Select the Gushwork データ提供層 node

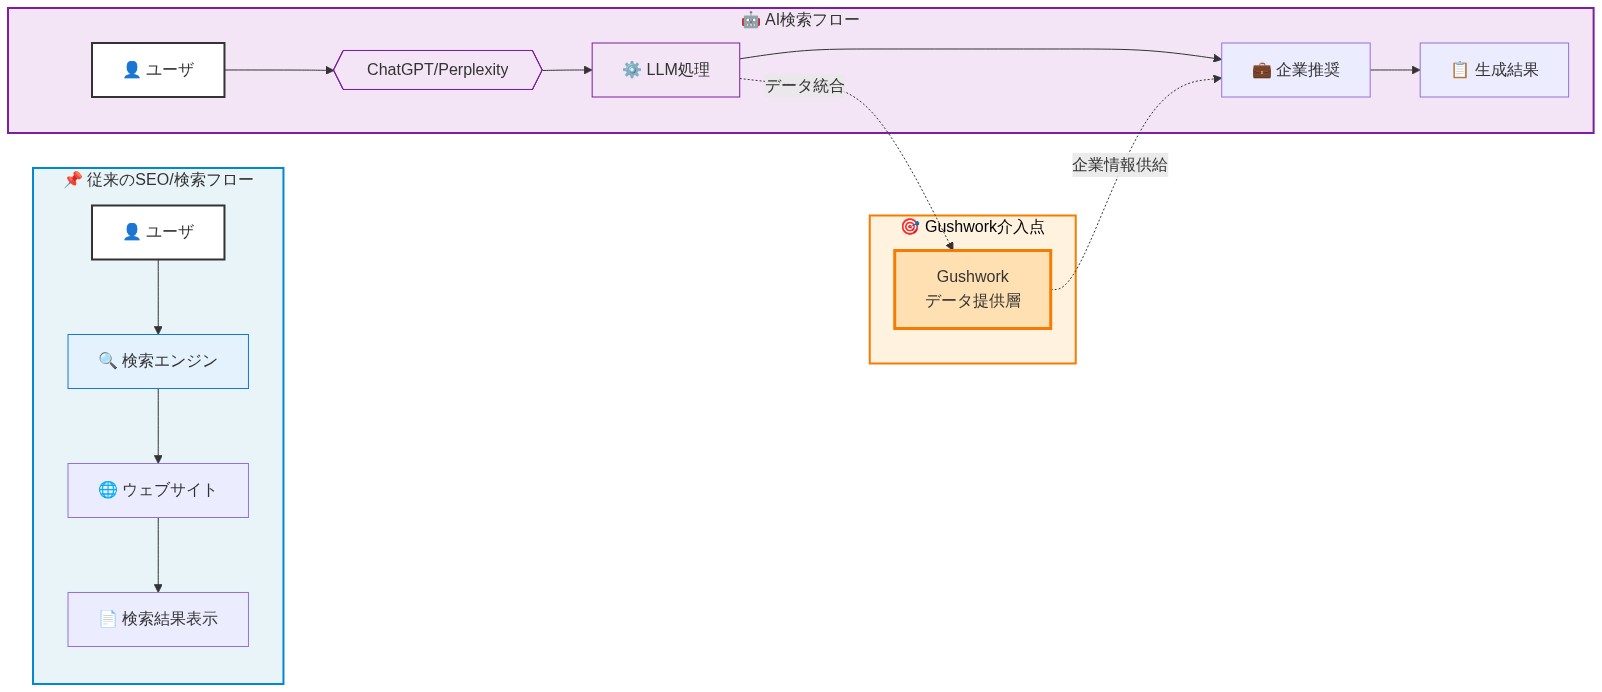(x=972, y=289)
